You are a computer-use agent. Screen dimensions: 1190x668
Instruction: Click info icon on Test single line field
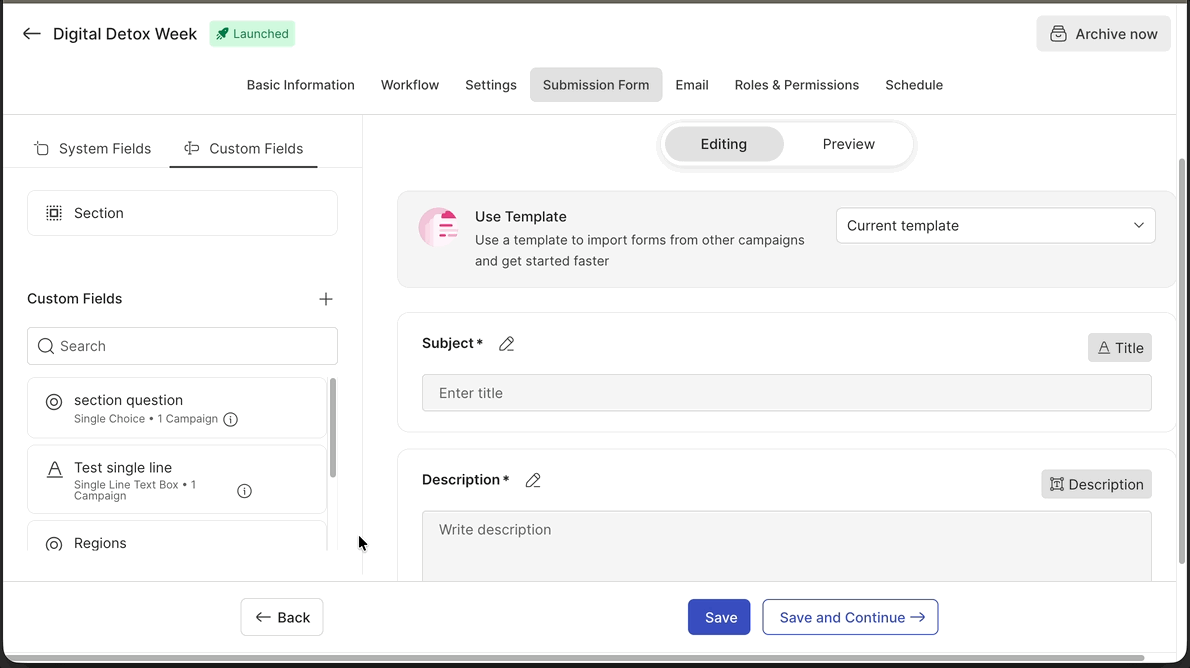pos(244,491)
